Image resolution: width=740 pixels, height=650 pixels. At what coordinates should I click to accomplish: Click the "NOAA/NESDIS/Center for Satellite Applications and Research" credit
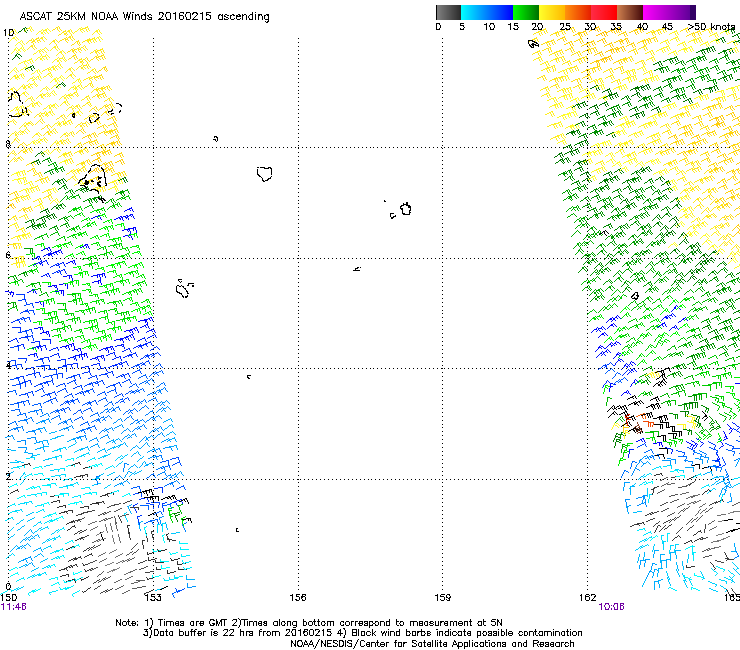[x=432, y=644]
